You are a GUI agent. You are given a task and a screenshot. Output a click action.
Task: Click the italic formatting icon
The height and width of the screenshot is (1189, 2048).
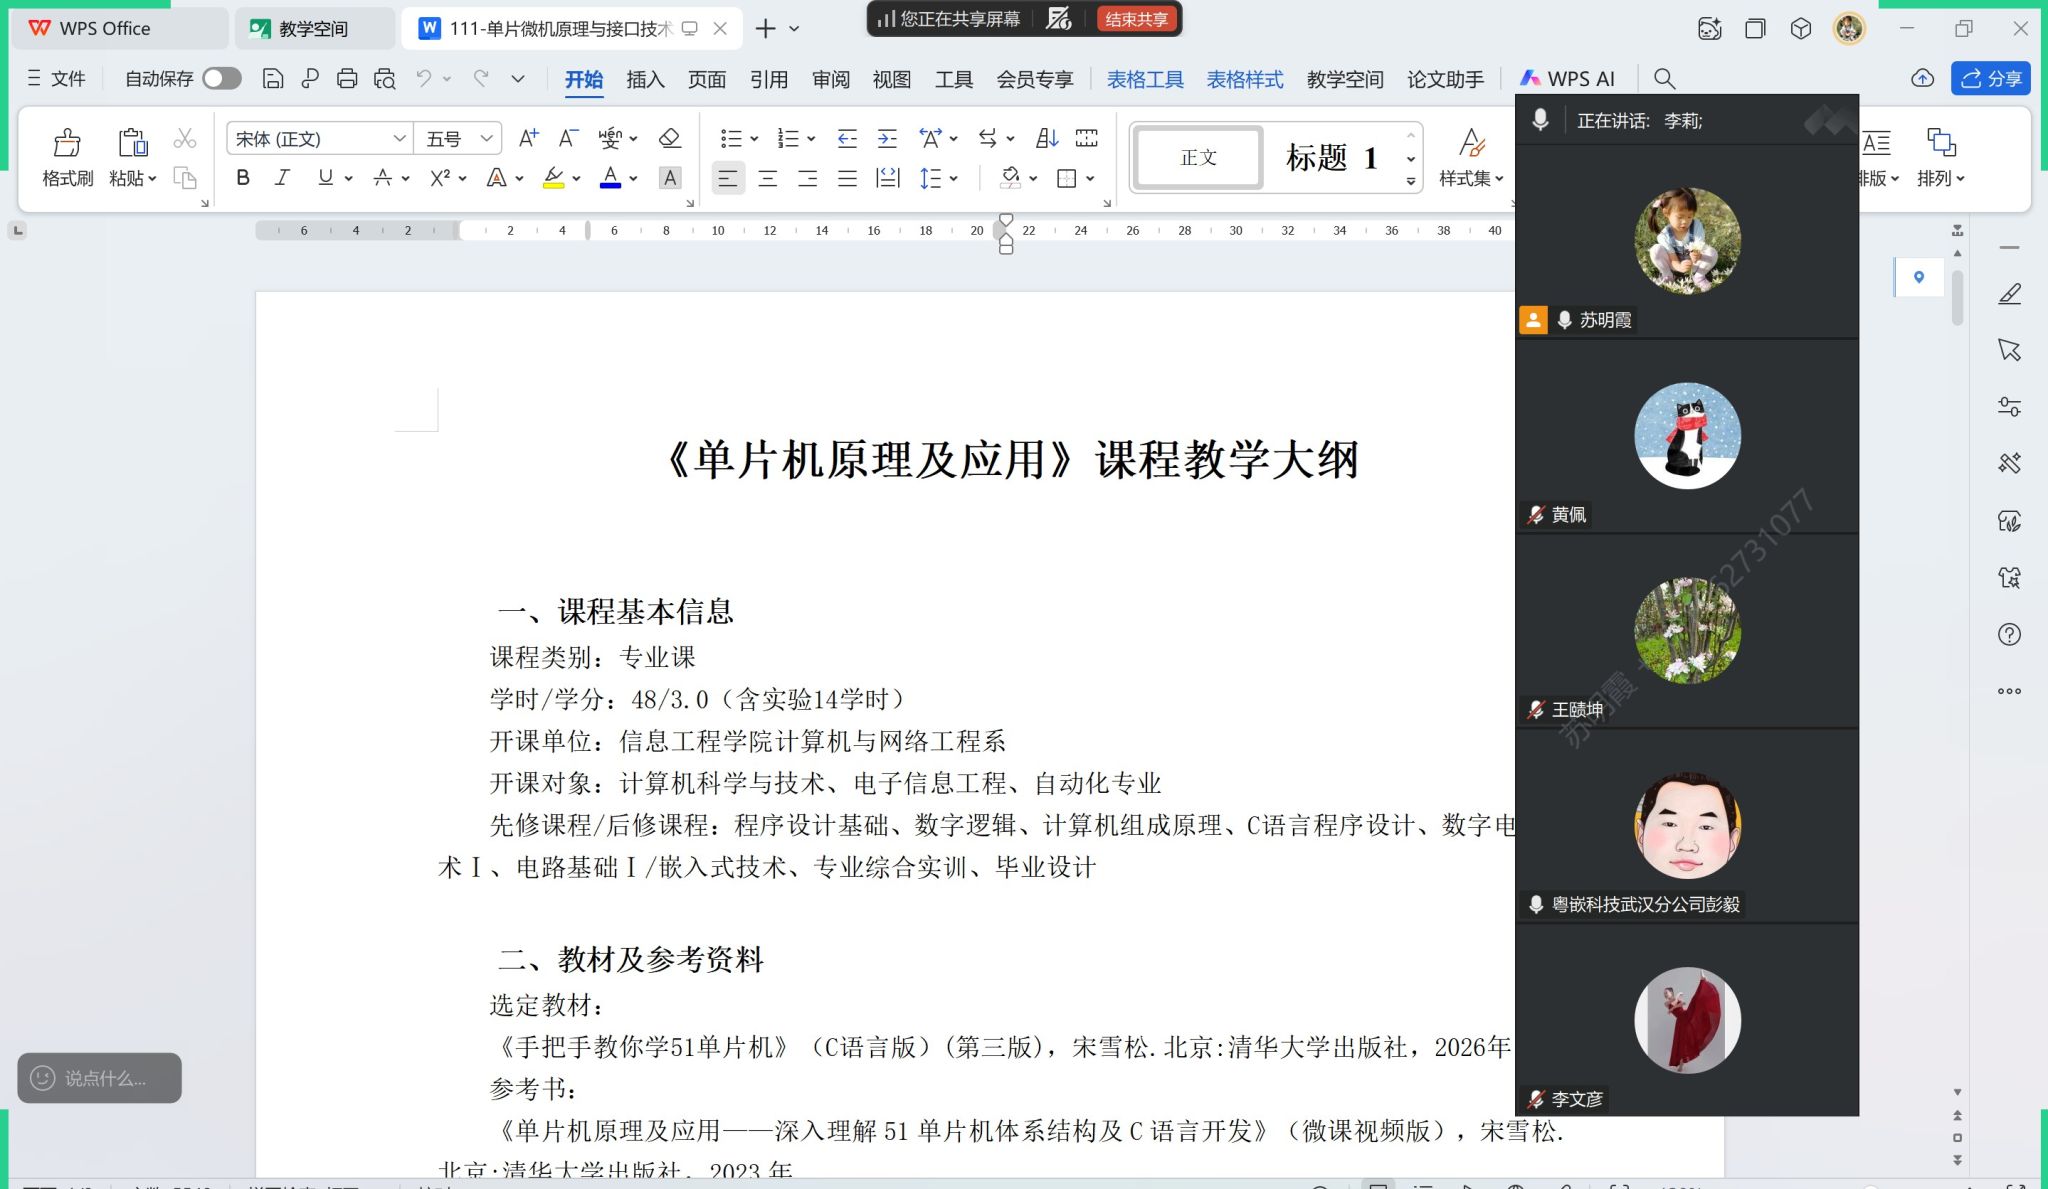282,178
